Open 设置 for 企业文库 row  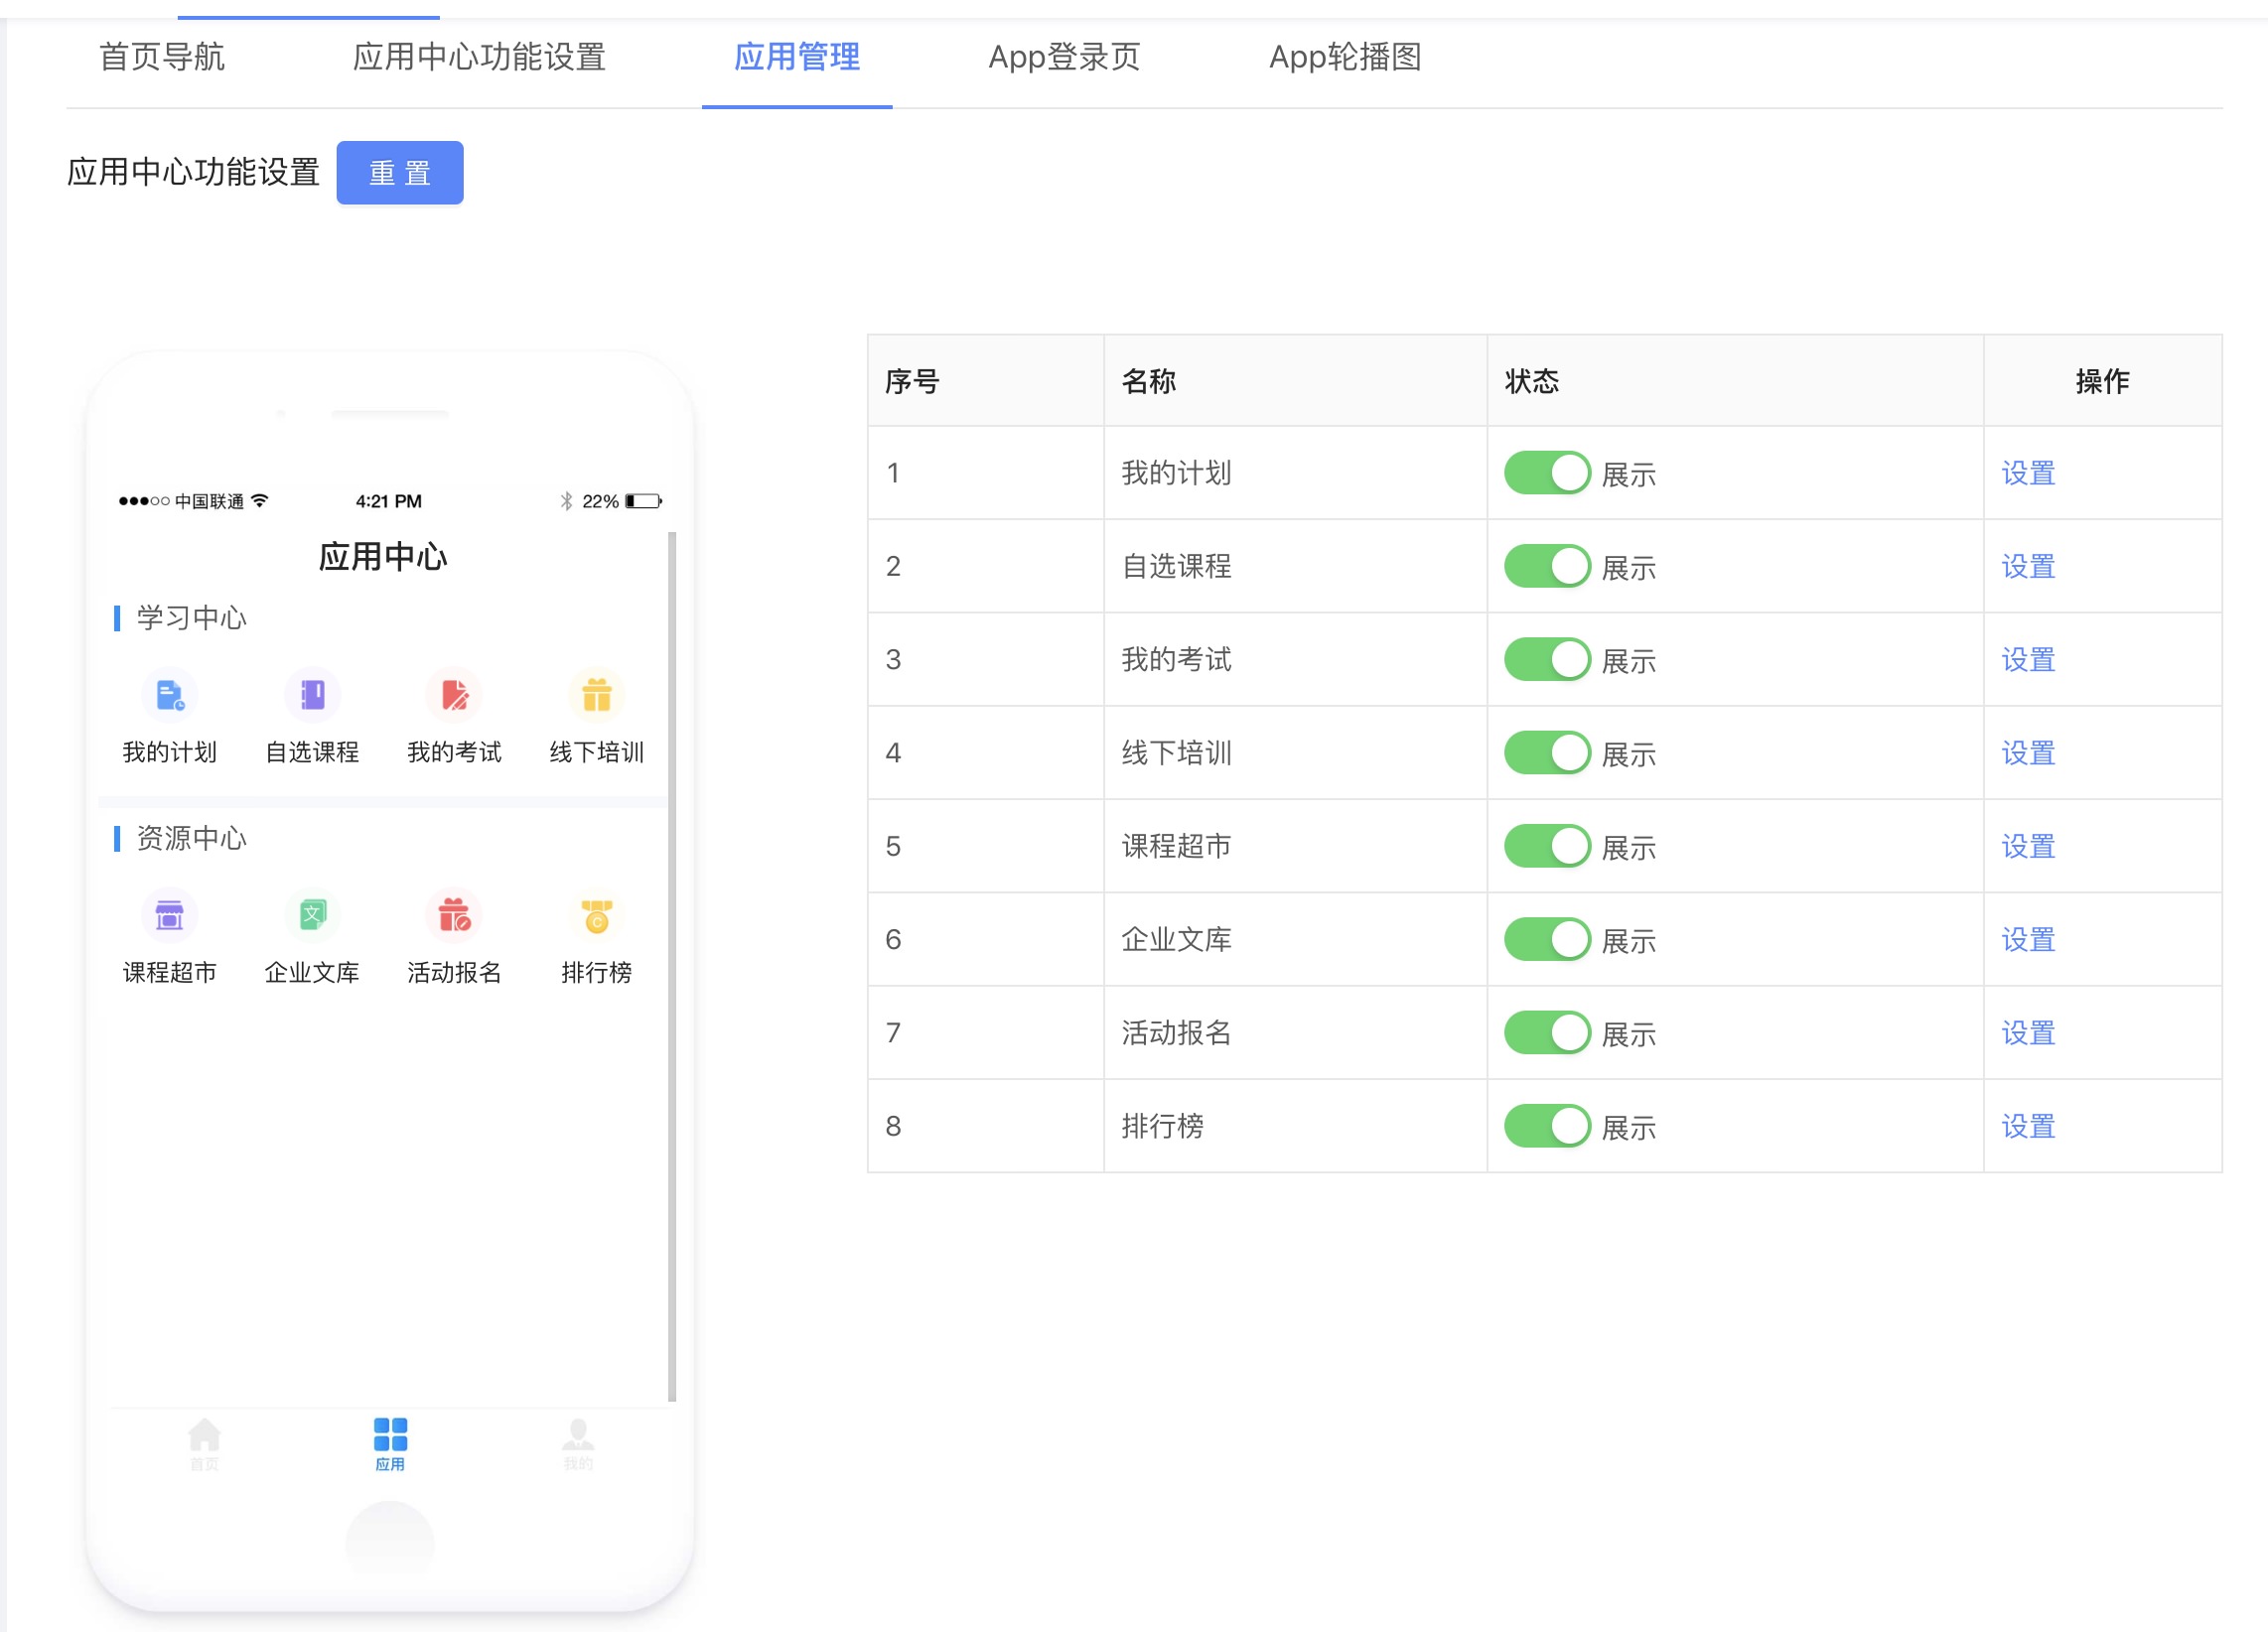(x=2028, y=939)
